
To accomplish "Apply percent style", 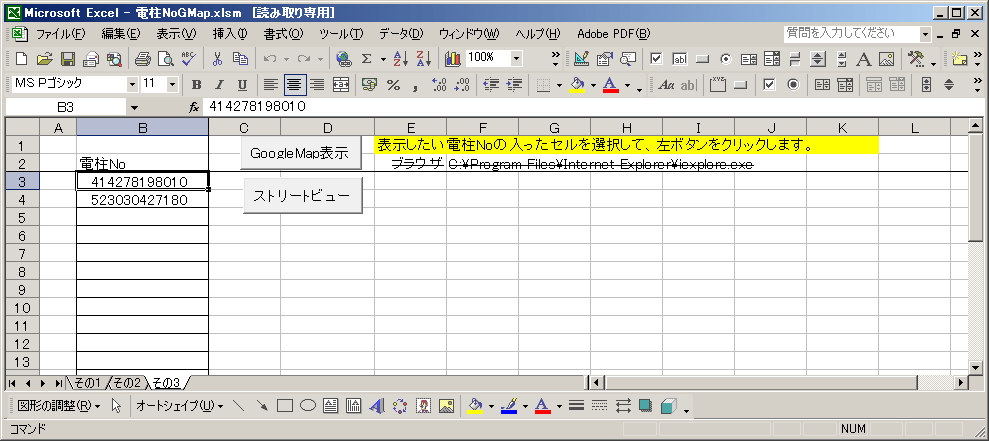I will (393, 85).
